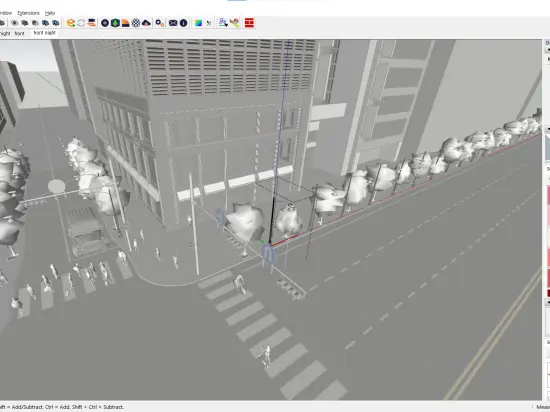Click the round info about icon

[x=183, y=23]
